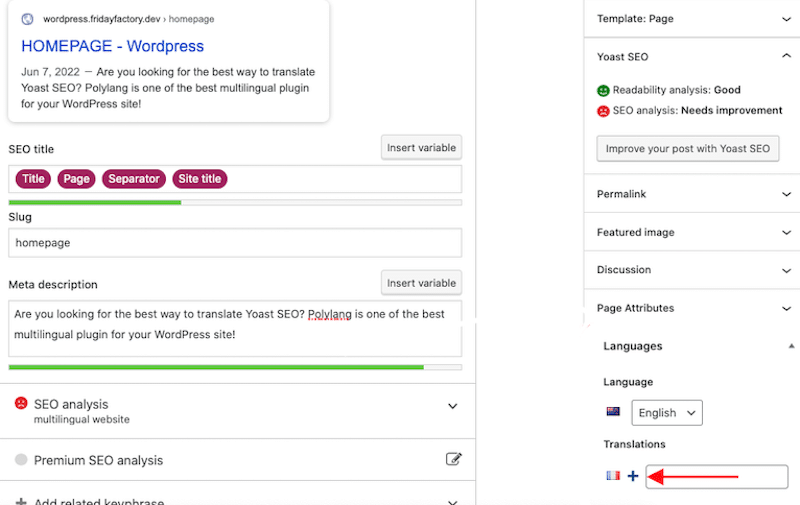Focus the Slug input field
The width and height of the screenshot is (800, 505).
point(235,243)
